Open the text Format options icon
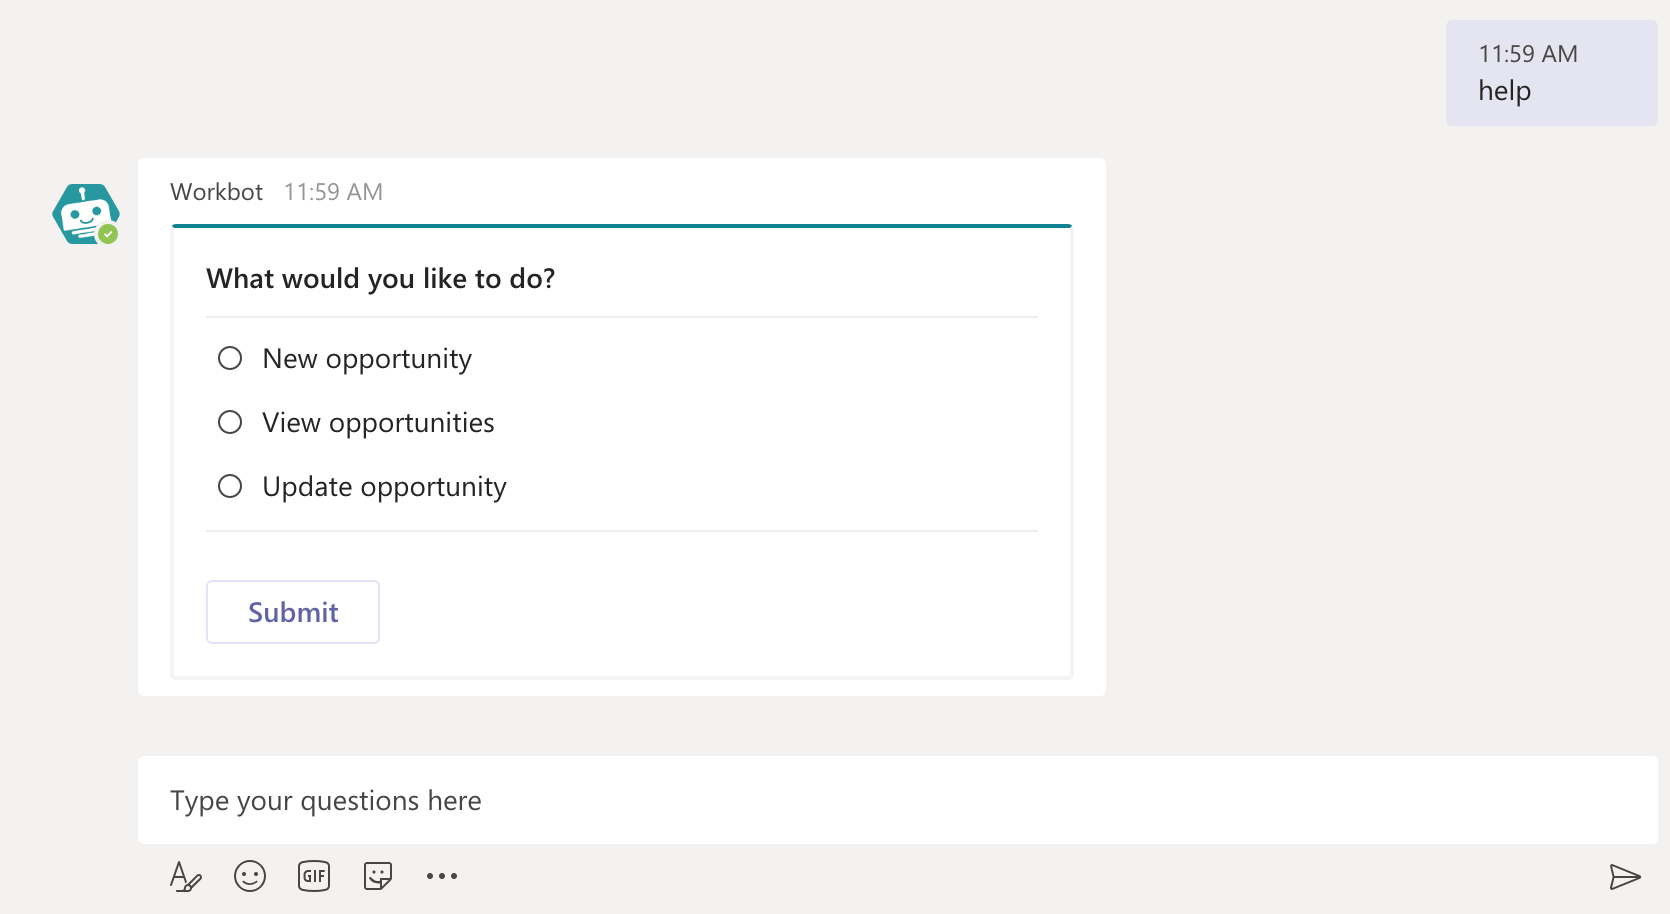The image size is (1670, 914). [x=185, y=877]
